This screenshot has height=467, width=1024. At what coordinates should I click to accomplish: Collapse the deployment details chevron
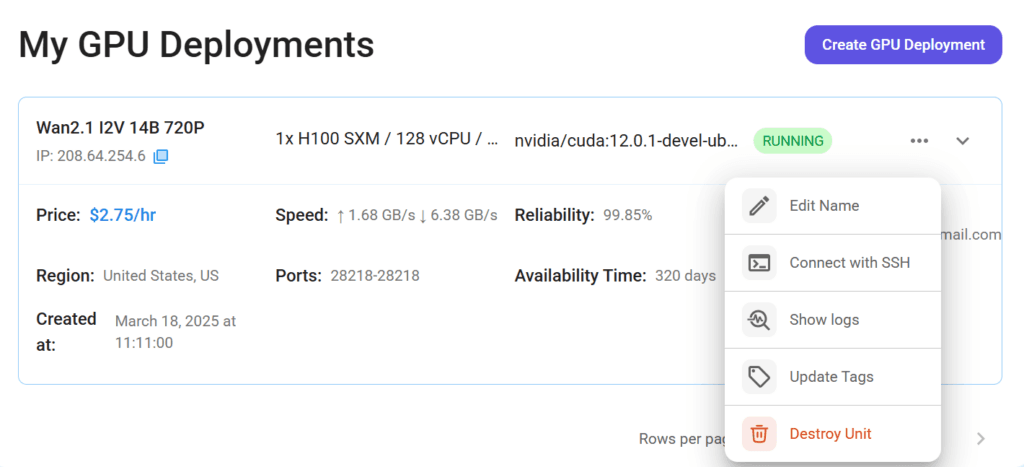(963, 141)
